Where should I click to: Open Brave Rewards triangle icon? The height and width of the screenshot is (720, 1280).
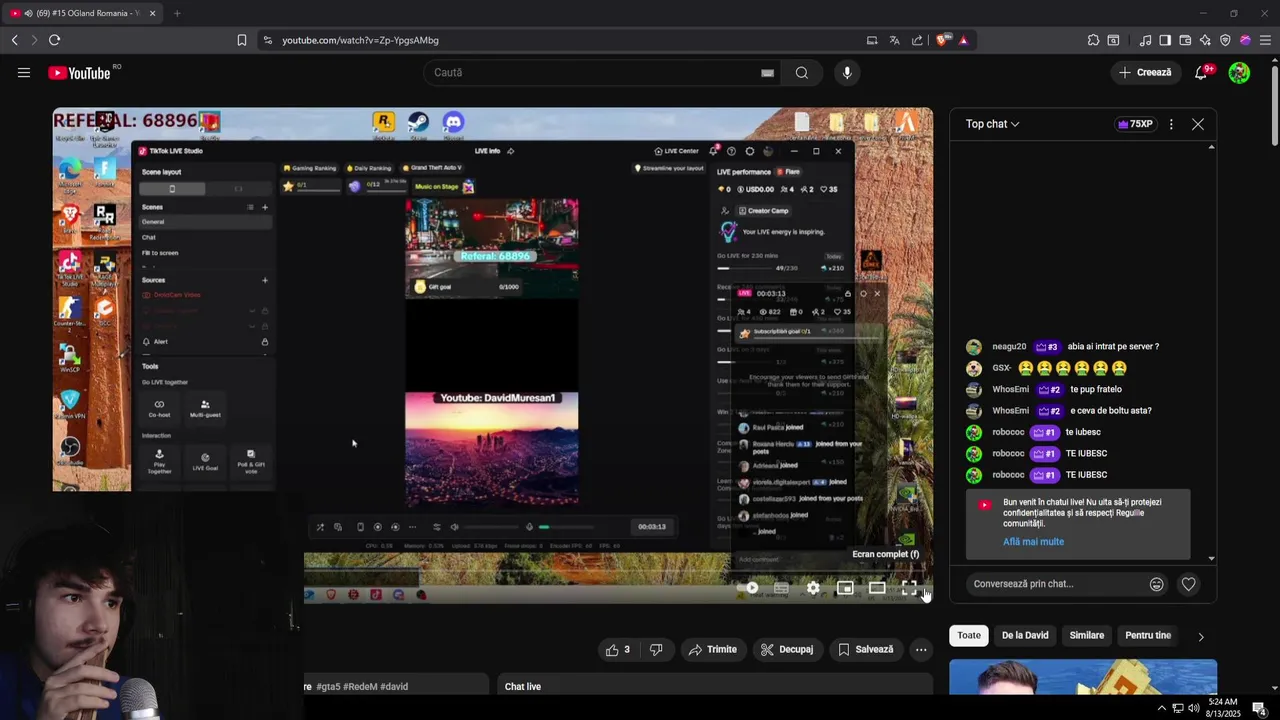[x=963, y=40]
